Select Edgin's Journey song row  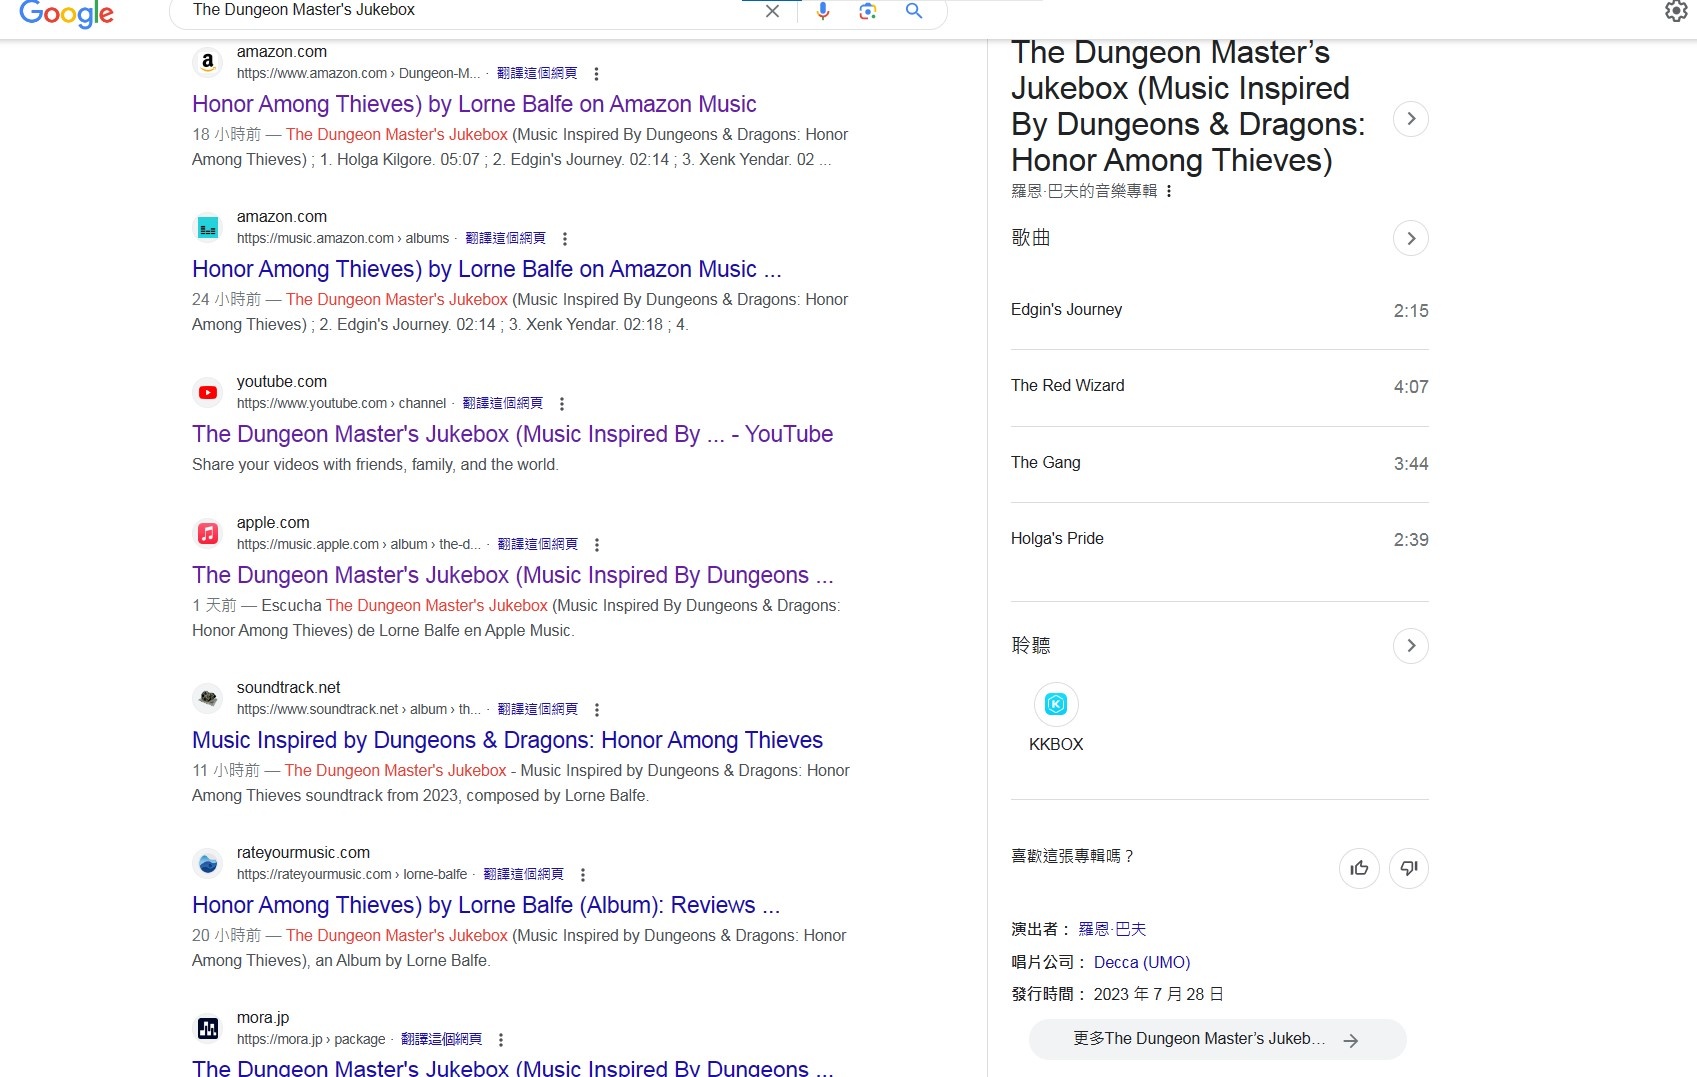(x=1219, y=310)
